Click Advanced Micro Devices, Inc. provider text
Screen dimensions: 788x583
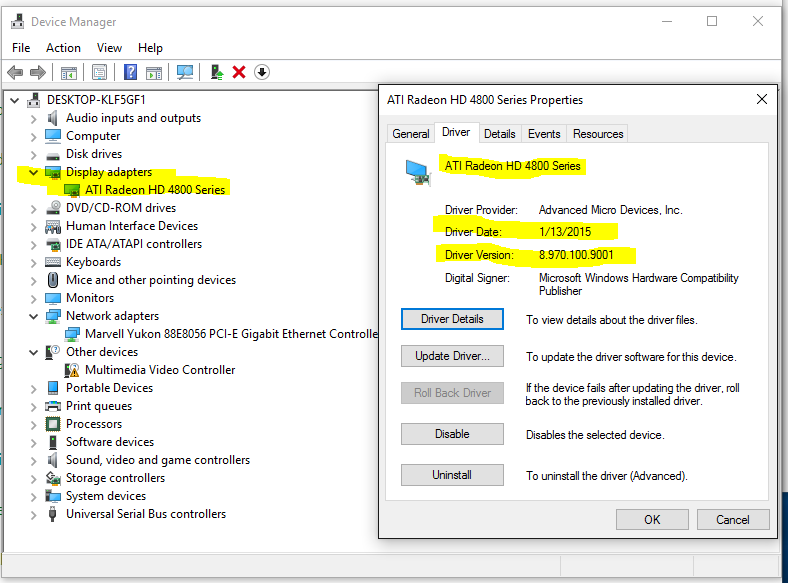(x=611, y=210)
